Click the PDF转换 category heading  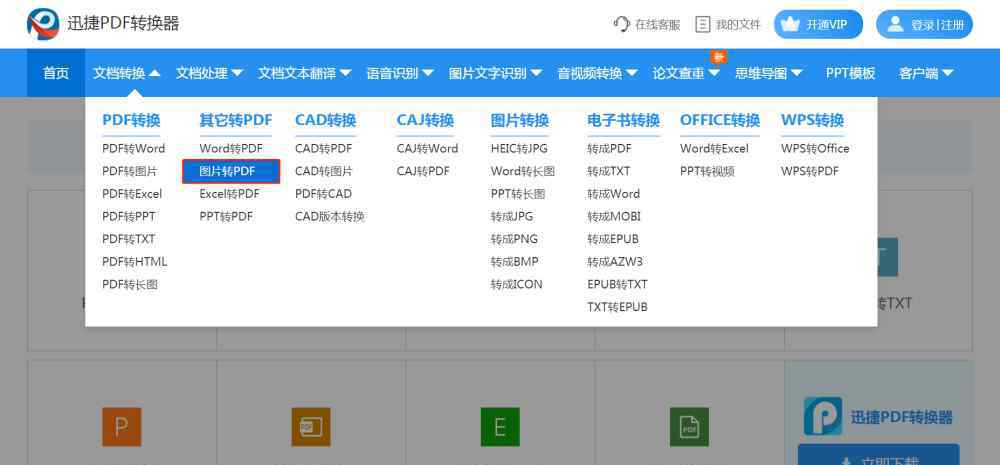point(131,120)
